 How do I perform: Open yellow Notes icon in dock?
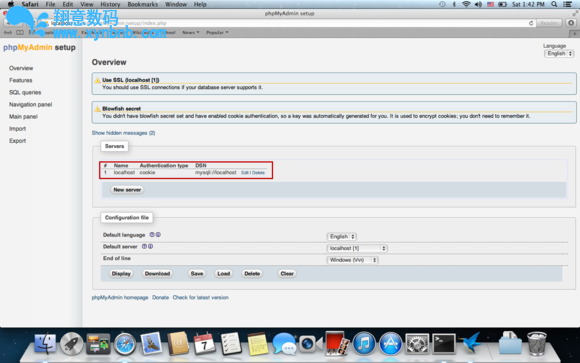pos(257,344)
